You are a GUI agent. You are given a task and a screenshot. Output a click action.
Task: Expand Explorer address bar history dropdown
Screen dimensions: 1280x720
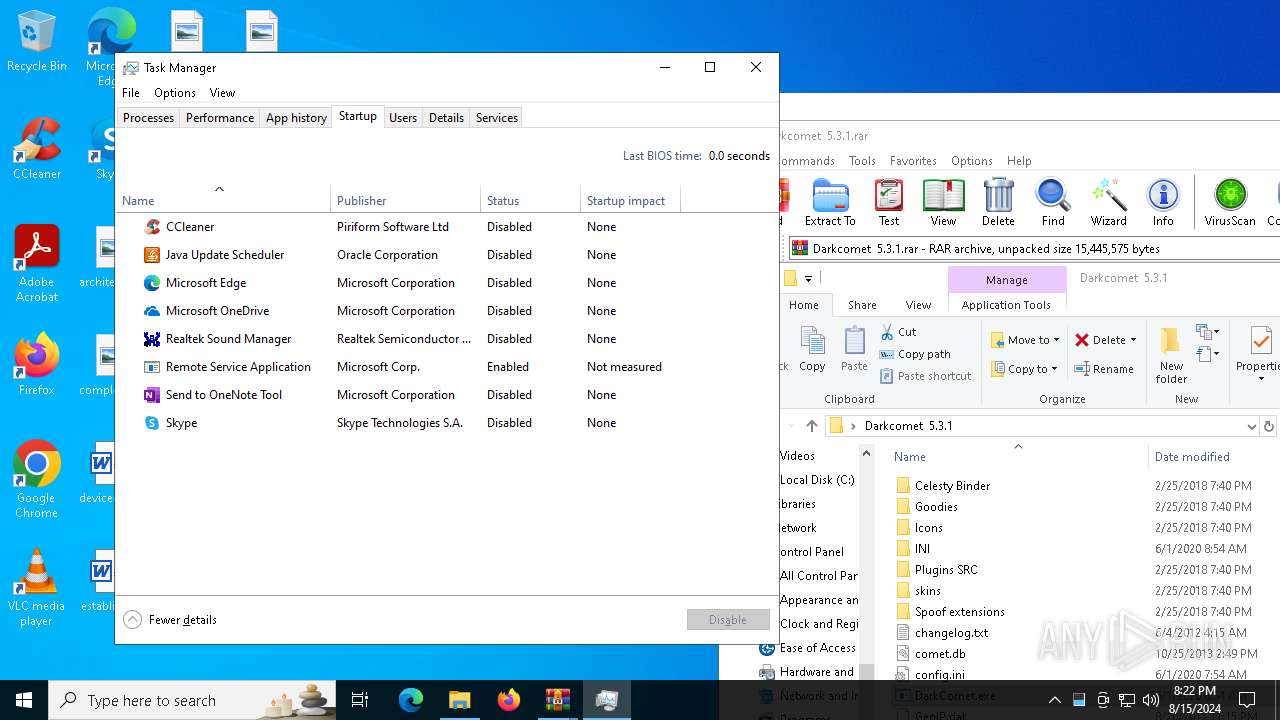(x=1251, y=426)
